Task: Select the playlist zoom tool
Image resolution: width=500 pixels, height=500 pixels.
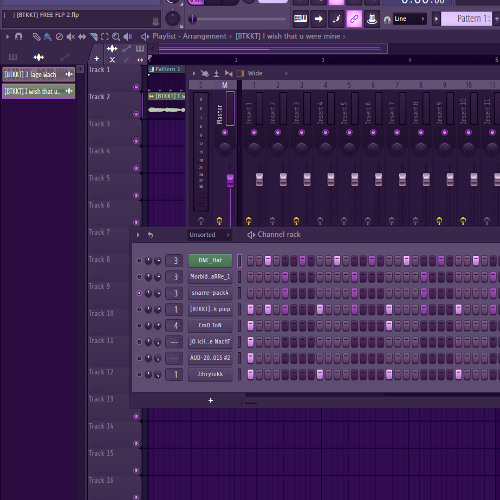Action: (x=116, y=37)
